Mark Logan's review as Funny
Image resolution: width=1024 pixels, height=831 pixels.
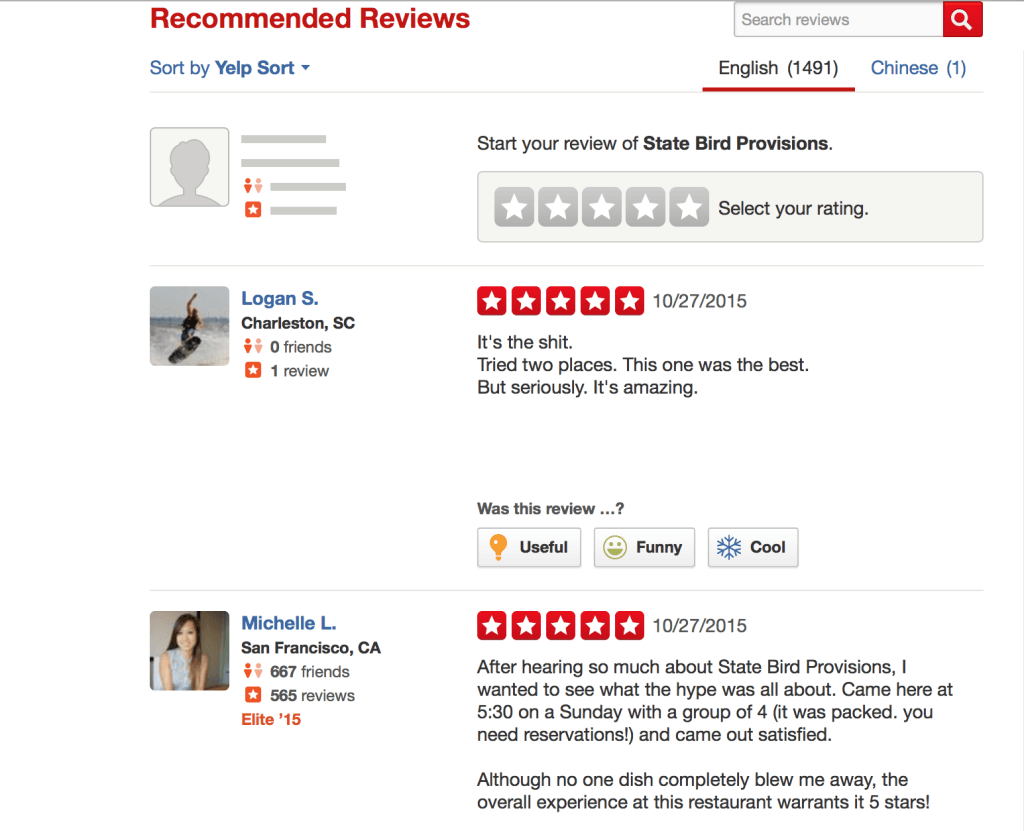click(644, 548)
